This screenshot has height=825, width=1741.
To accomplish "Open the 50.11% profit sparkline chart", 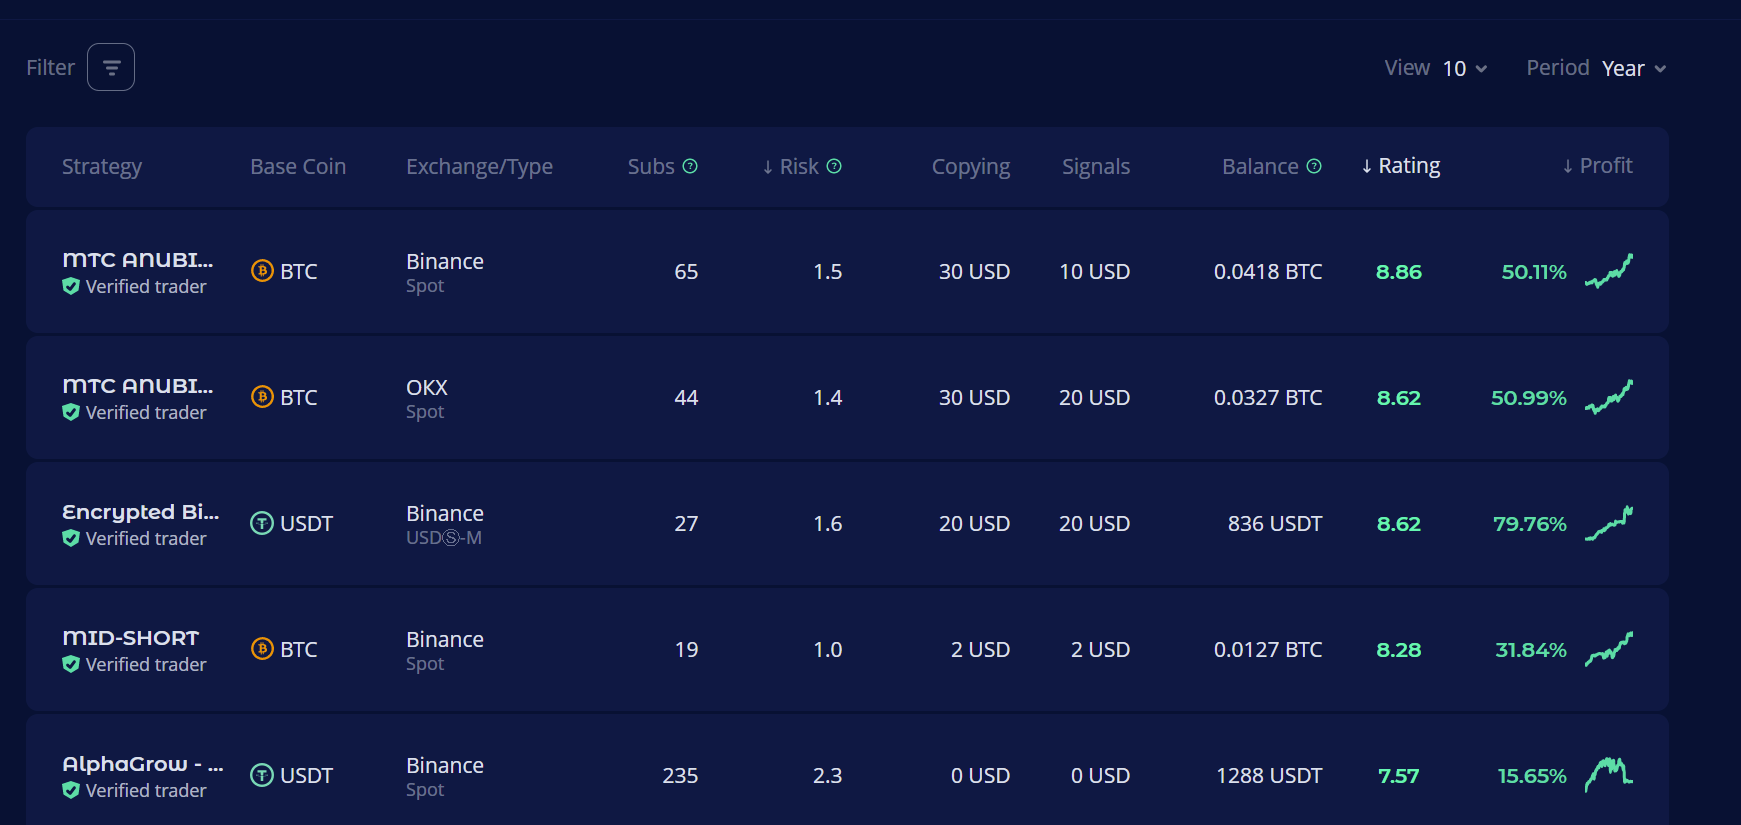I will point(1608,271).
